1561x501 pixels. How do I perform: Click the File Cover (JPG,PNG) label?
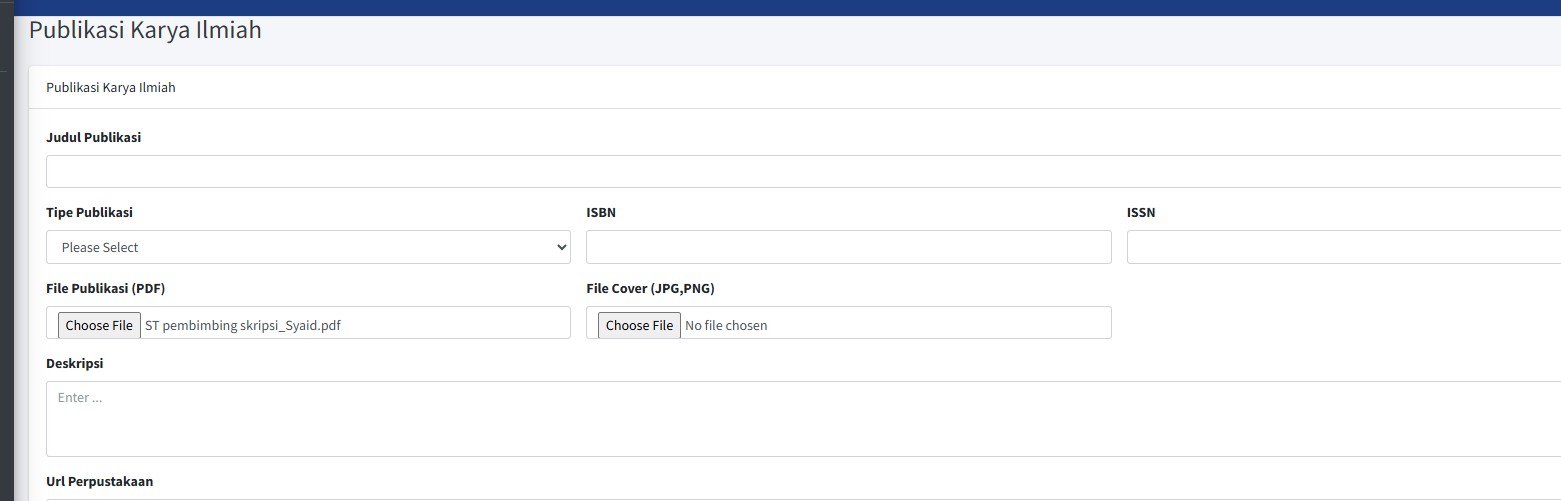pyautogui.click(x=650, y=288)
